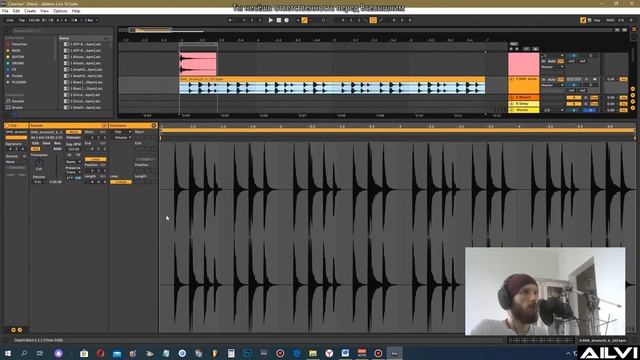Toggle Draw Mode pencil at top right
The image size is (640, 360).
583,20
